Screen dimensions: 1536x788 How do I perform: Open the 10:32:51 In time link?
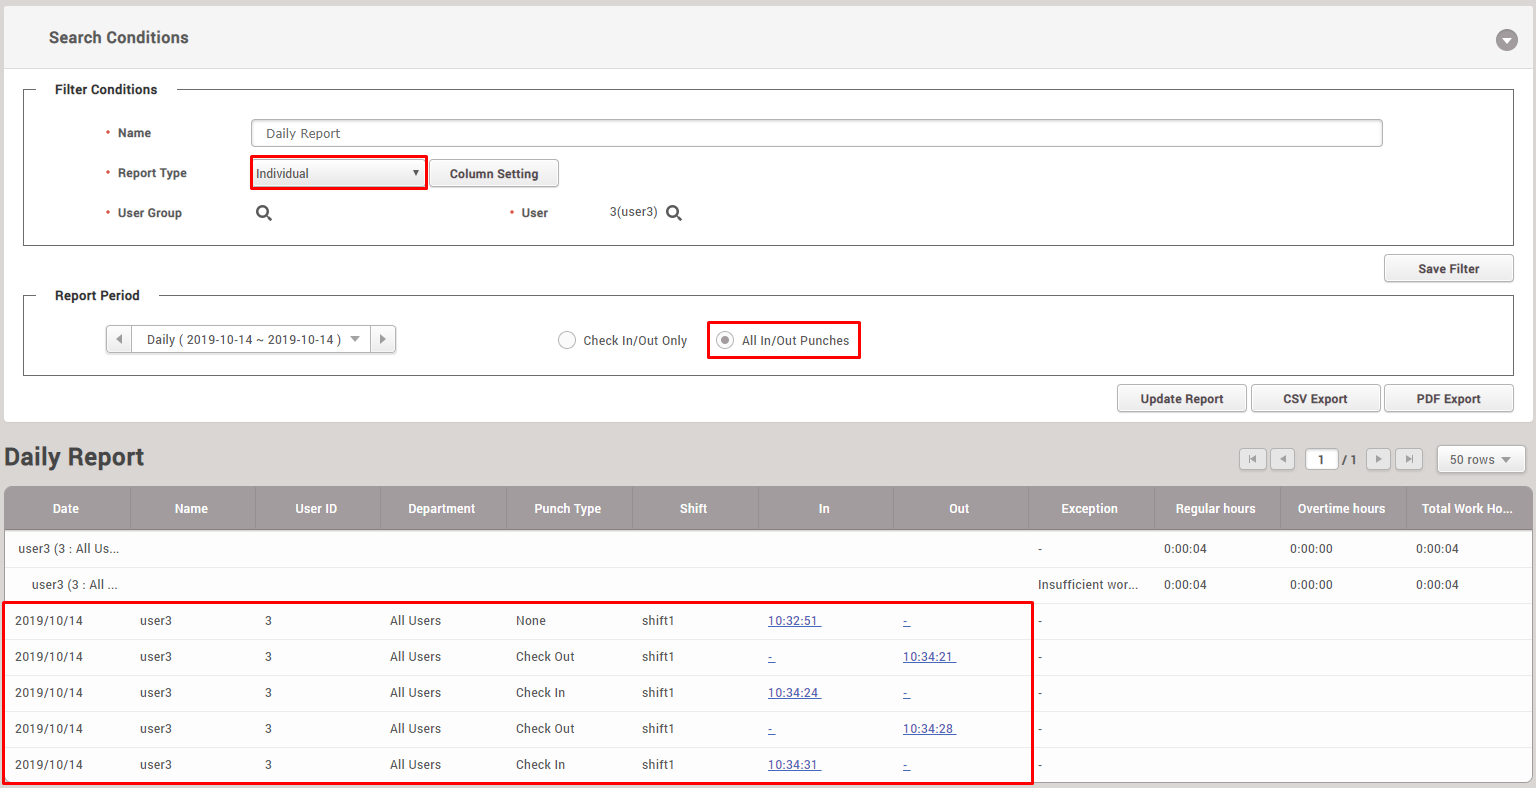pyautogui.click(x=793, y=621)
